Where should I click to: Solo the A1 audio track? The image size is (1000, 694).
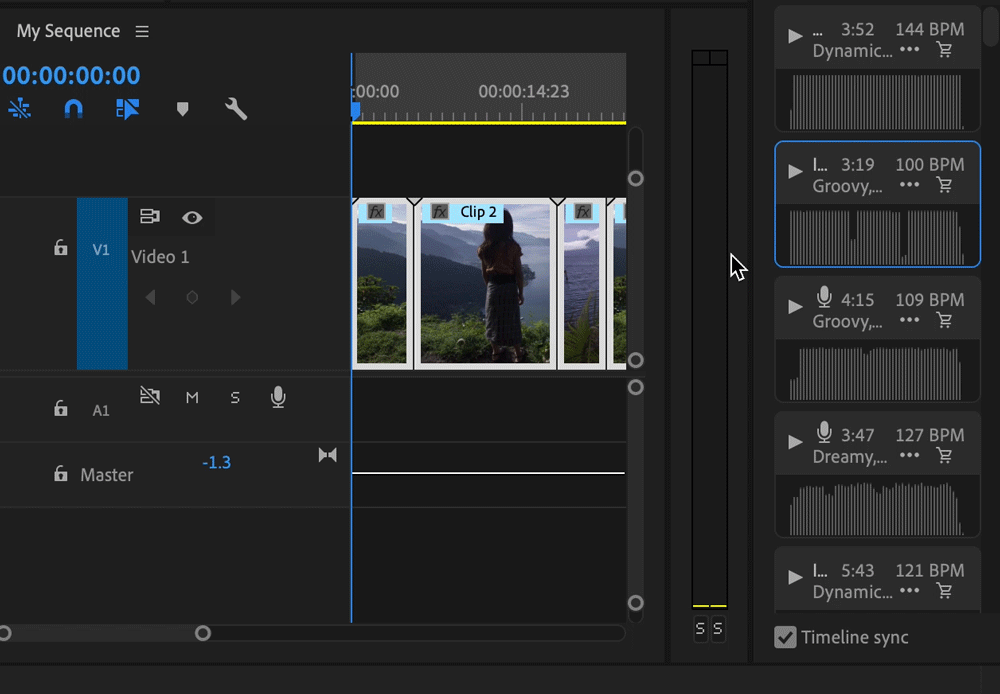tap(235, 397)
